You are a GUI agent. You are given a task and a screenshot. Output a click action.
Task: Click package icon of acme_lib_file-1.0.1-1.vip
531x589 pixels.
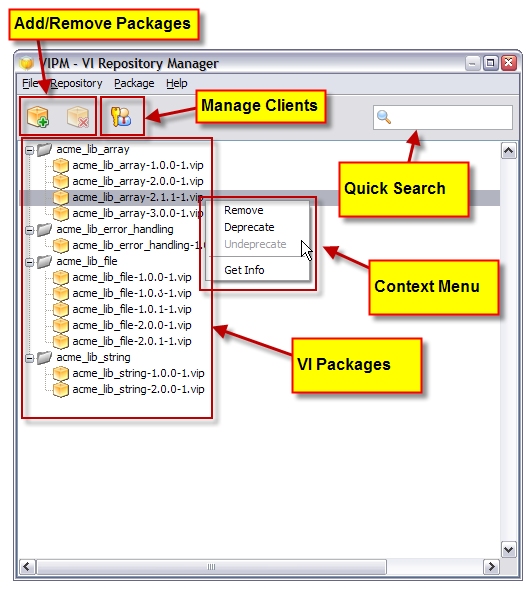pos(60,310)
